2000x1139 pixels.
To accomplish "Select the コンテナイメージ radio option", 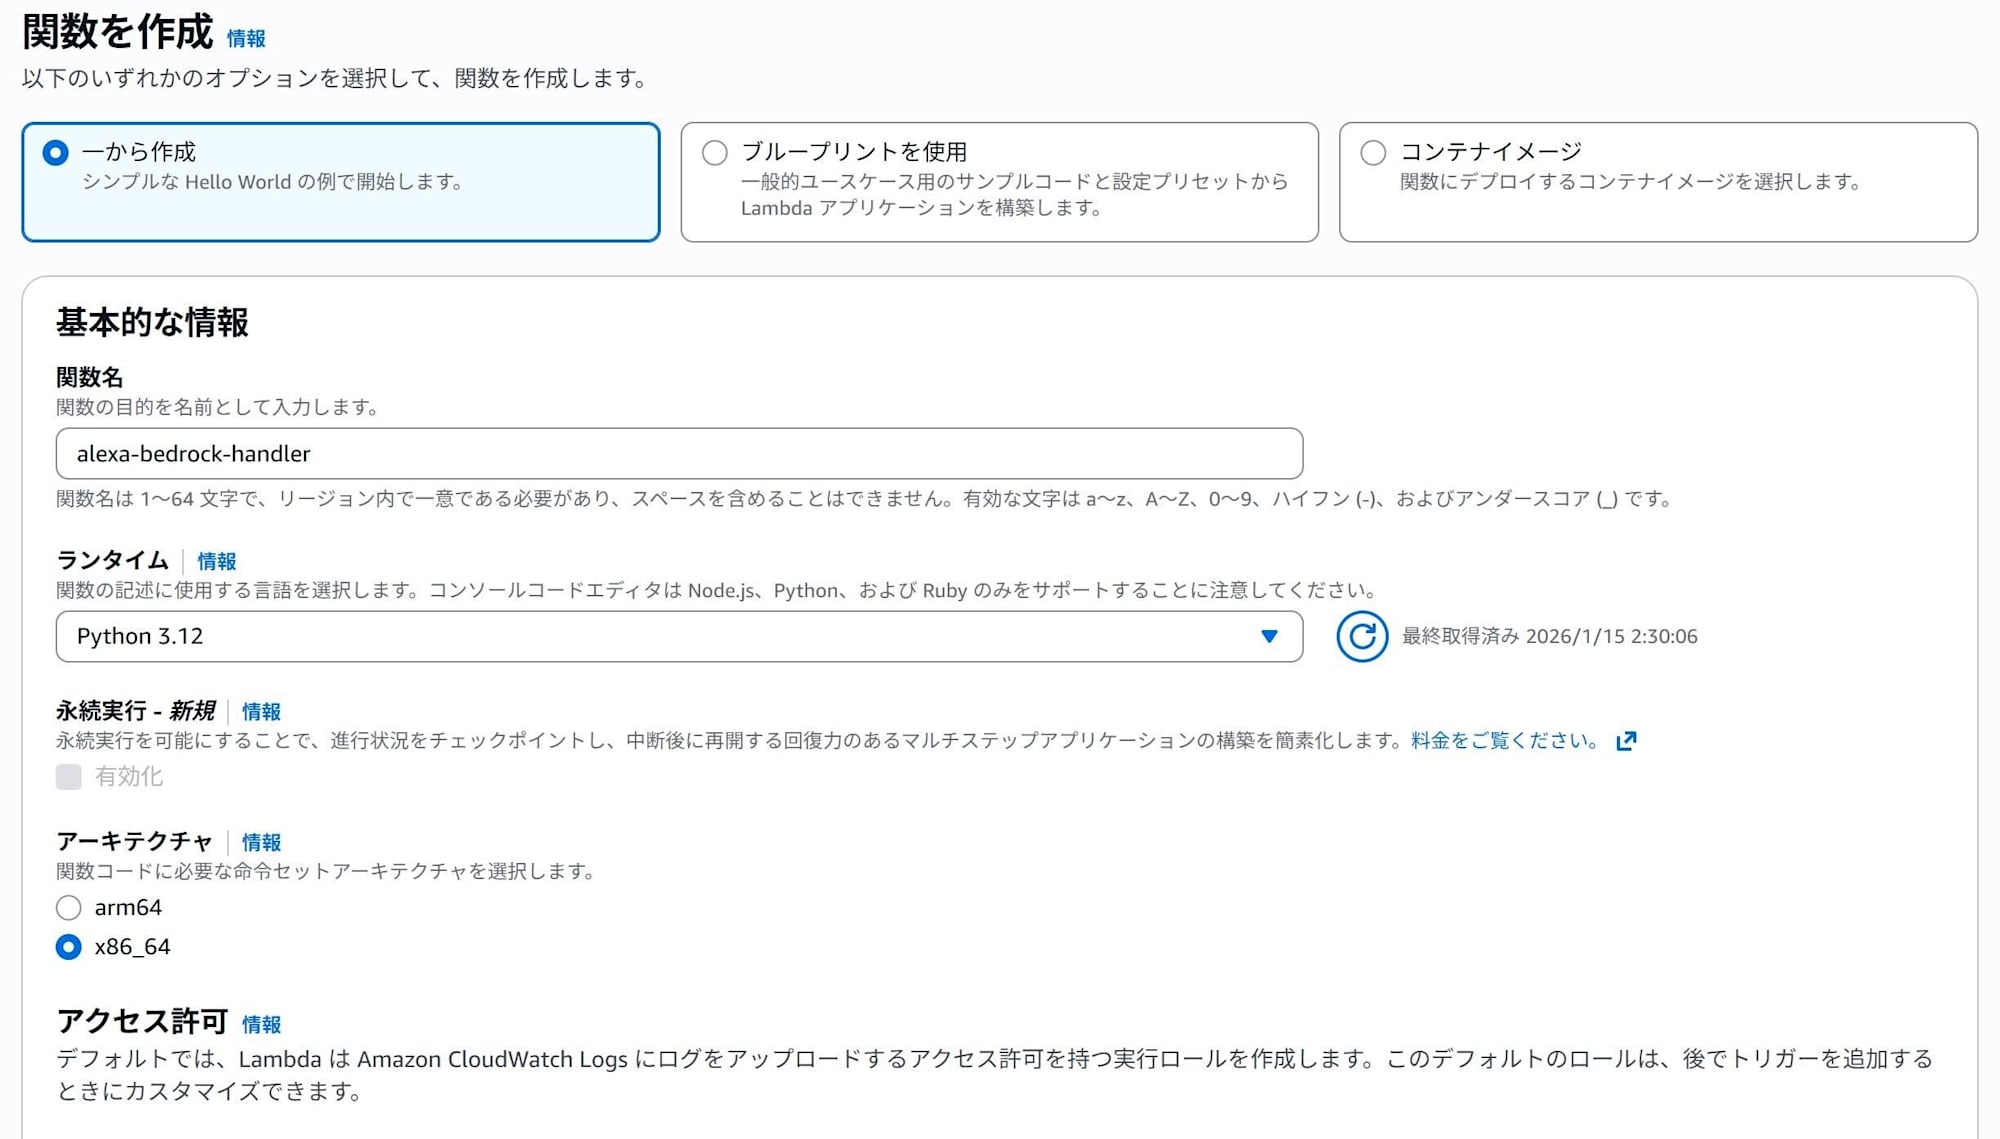I will [x=1373, y=153].
